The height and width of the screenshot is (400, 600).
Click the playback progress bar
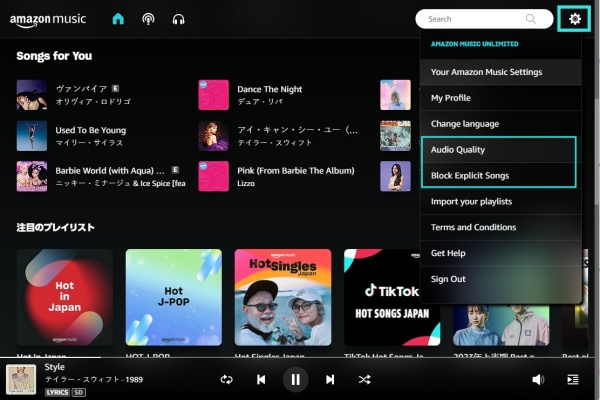click(297, 357)
